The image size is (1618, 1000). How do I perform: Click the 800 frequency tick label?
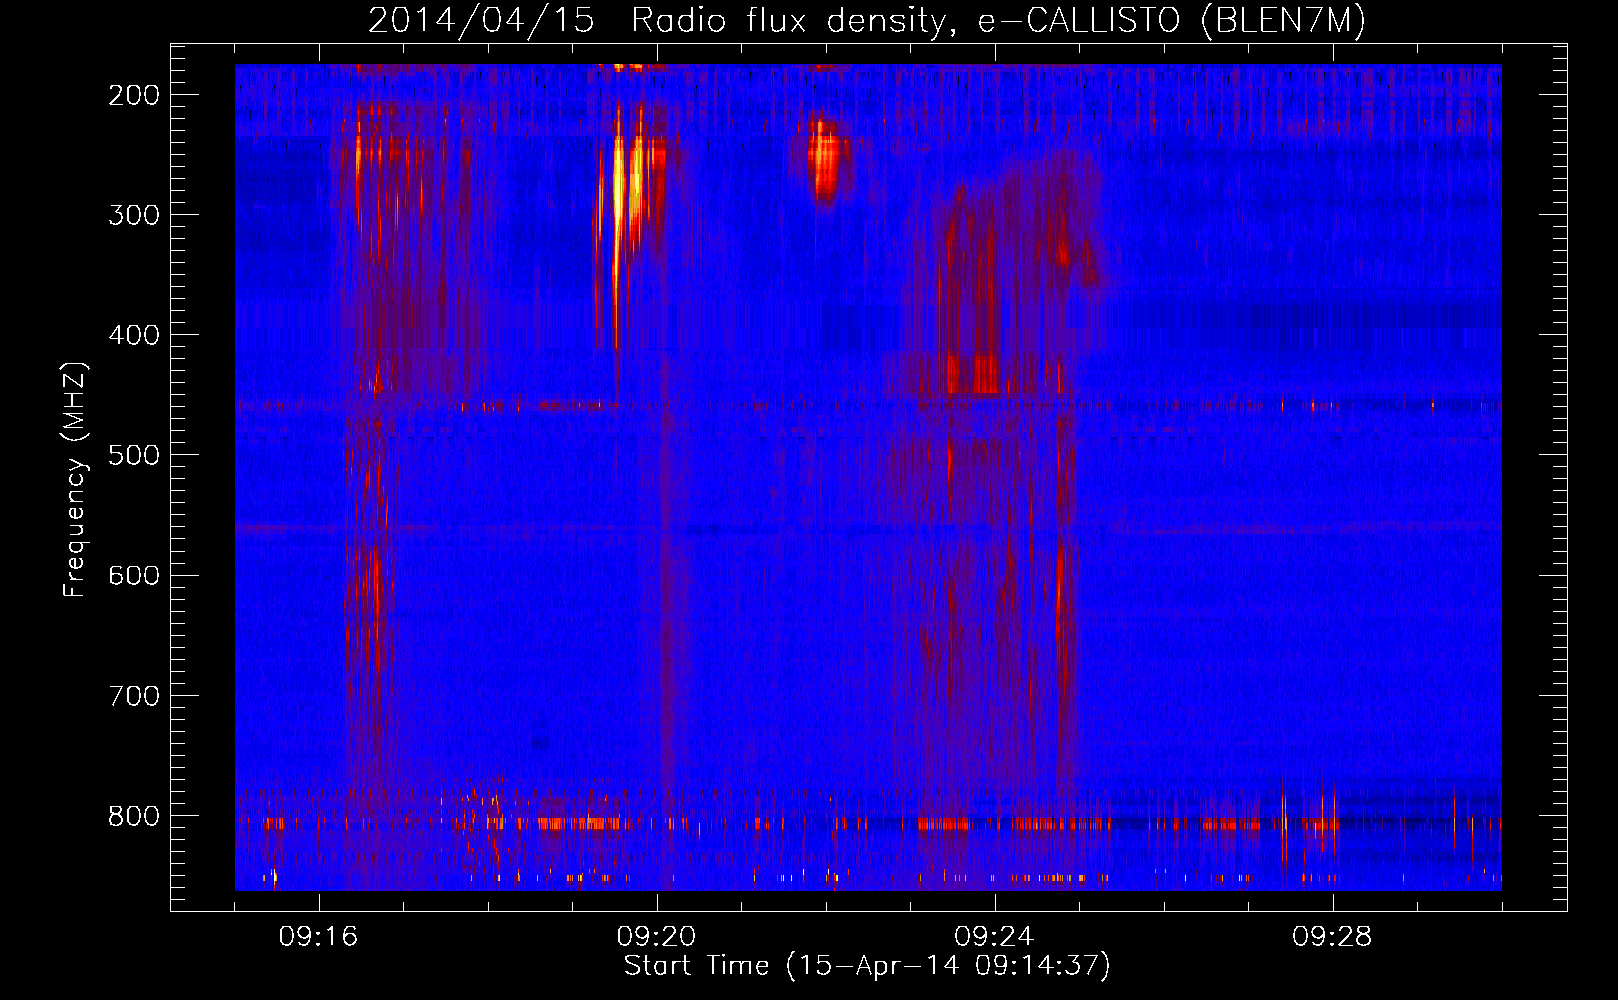(134, 815)
